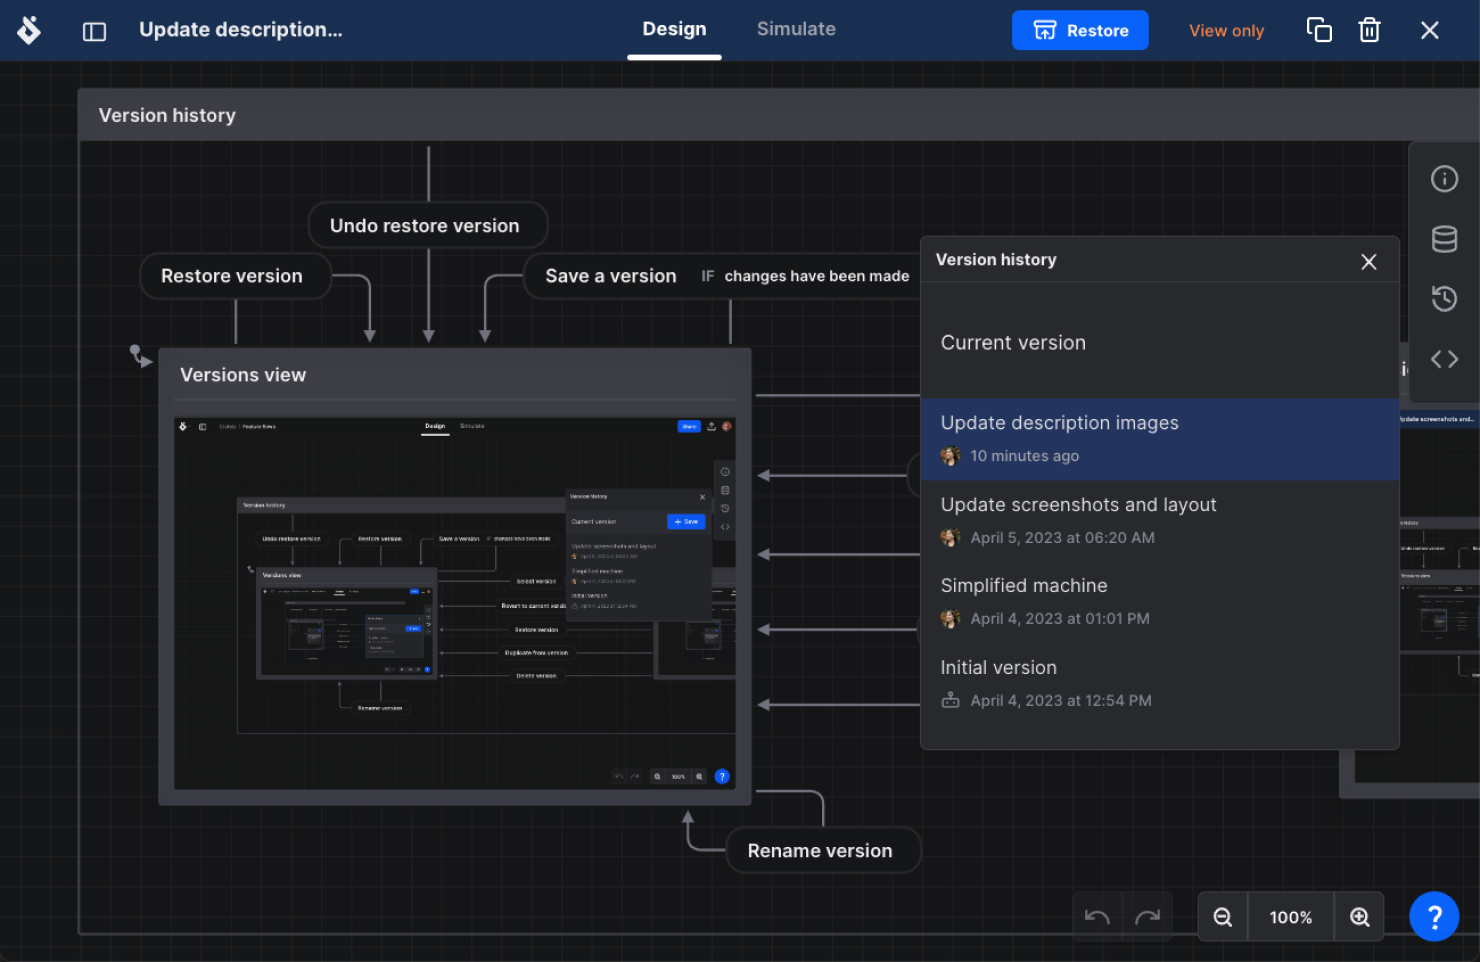Open help via the question mark button
This screenshot has width=1480, height=962.
(1434, 916)
